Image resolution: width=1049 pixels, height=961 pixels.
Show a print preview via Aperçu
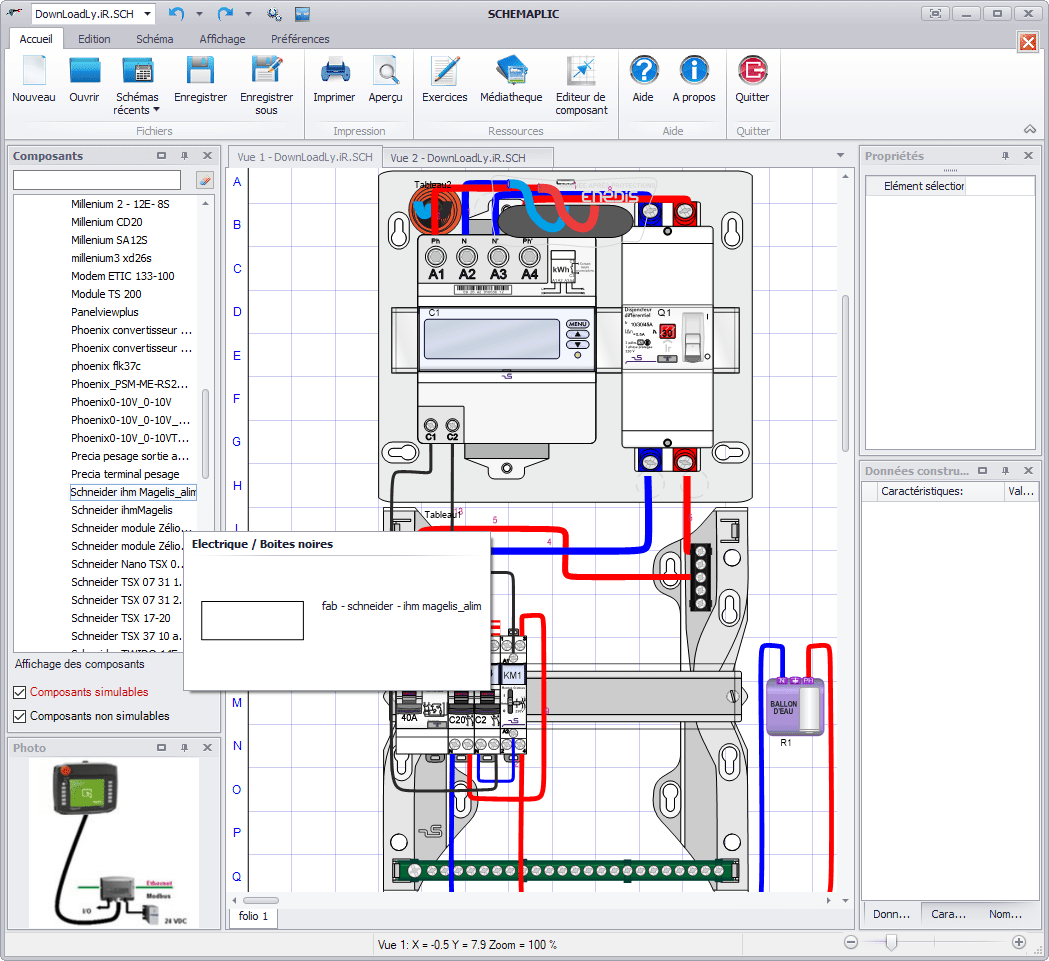(386, 85)
